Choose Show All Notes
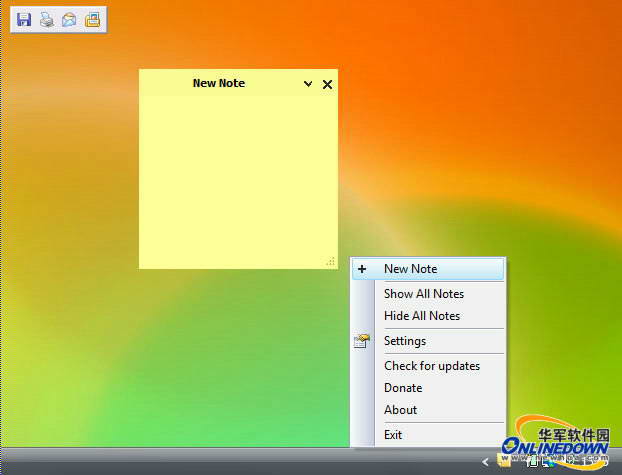 428,294
